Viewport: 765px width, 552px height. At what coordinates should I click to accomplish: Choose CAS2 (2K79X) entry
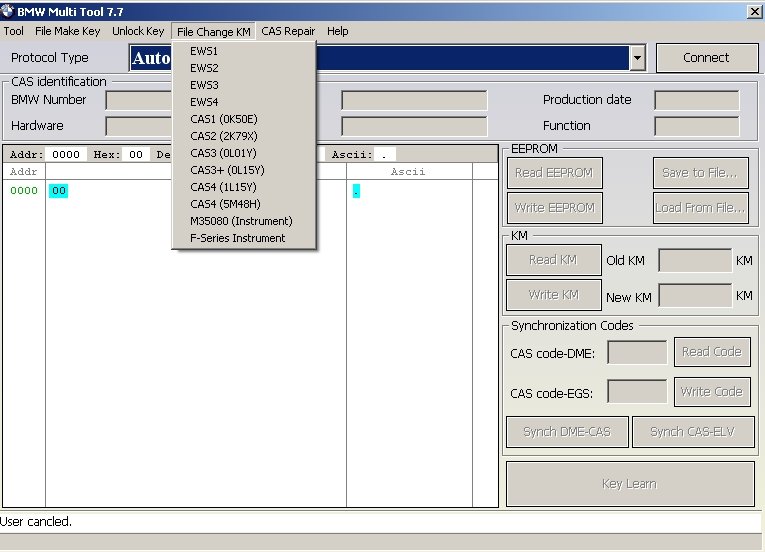[x=244, y=136]
